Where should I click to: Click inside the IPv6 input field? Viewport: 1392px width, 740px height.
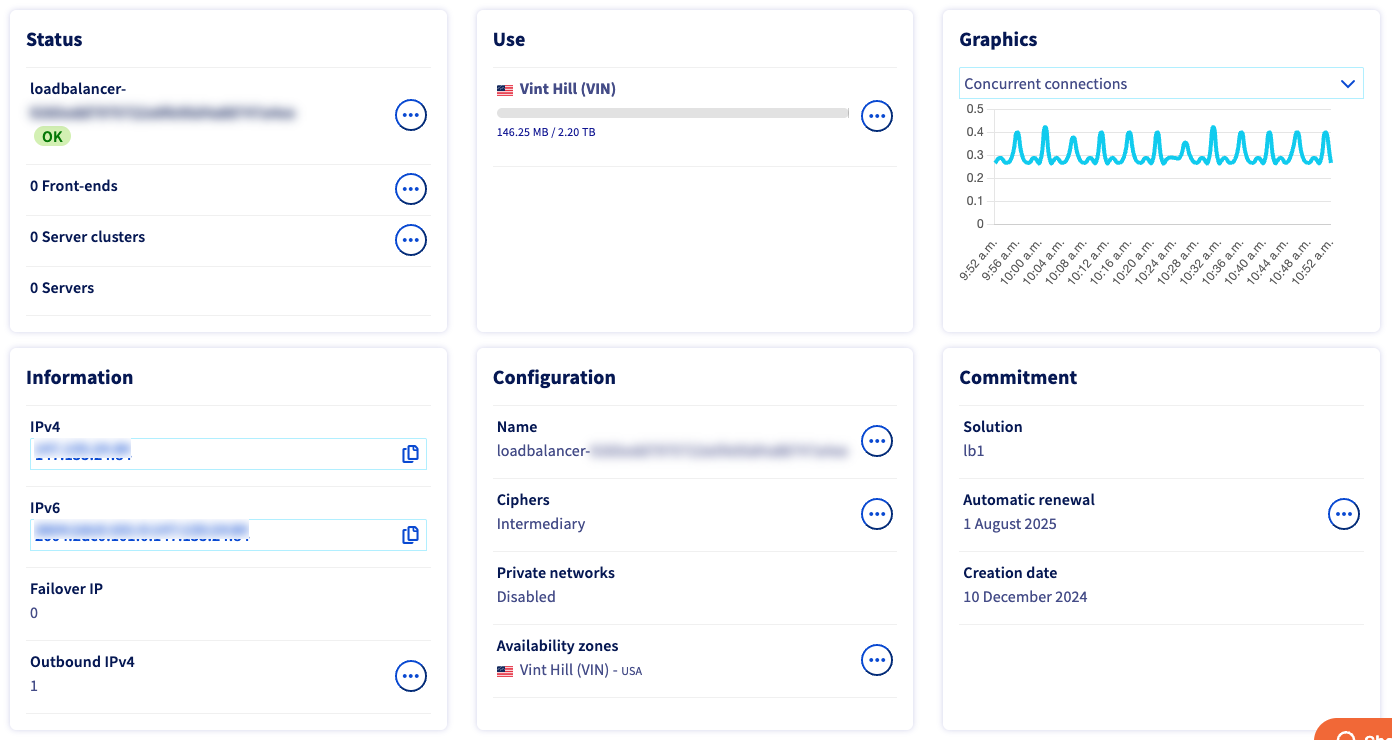click(x=200, y=534)
